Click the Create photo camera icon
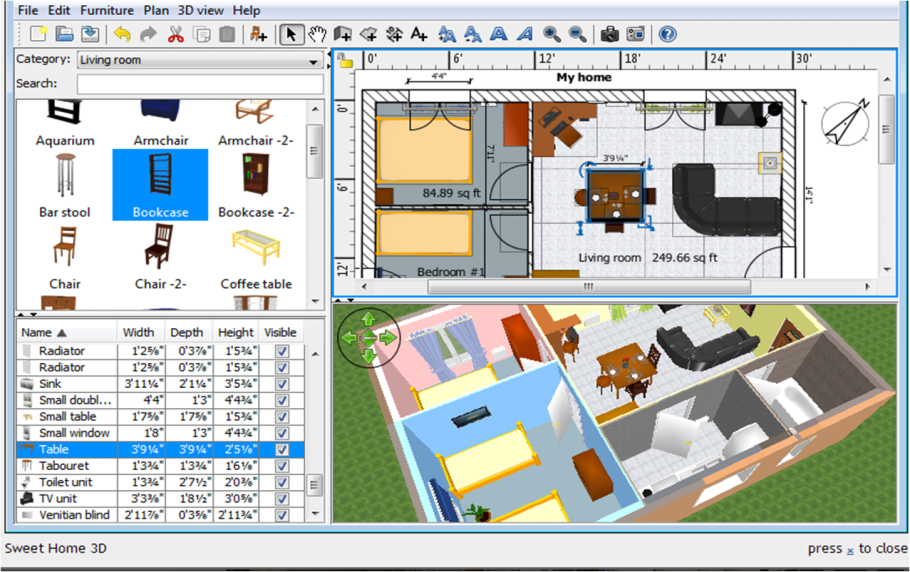The image size is (910, 572). coord(609,35)
